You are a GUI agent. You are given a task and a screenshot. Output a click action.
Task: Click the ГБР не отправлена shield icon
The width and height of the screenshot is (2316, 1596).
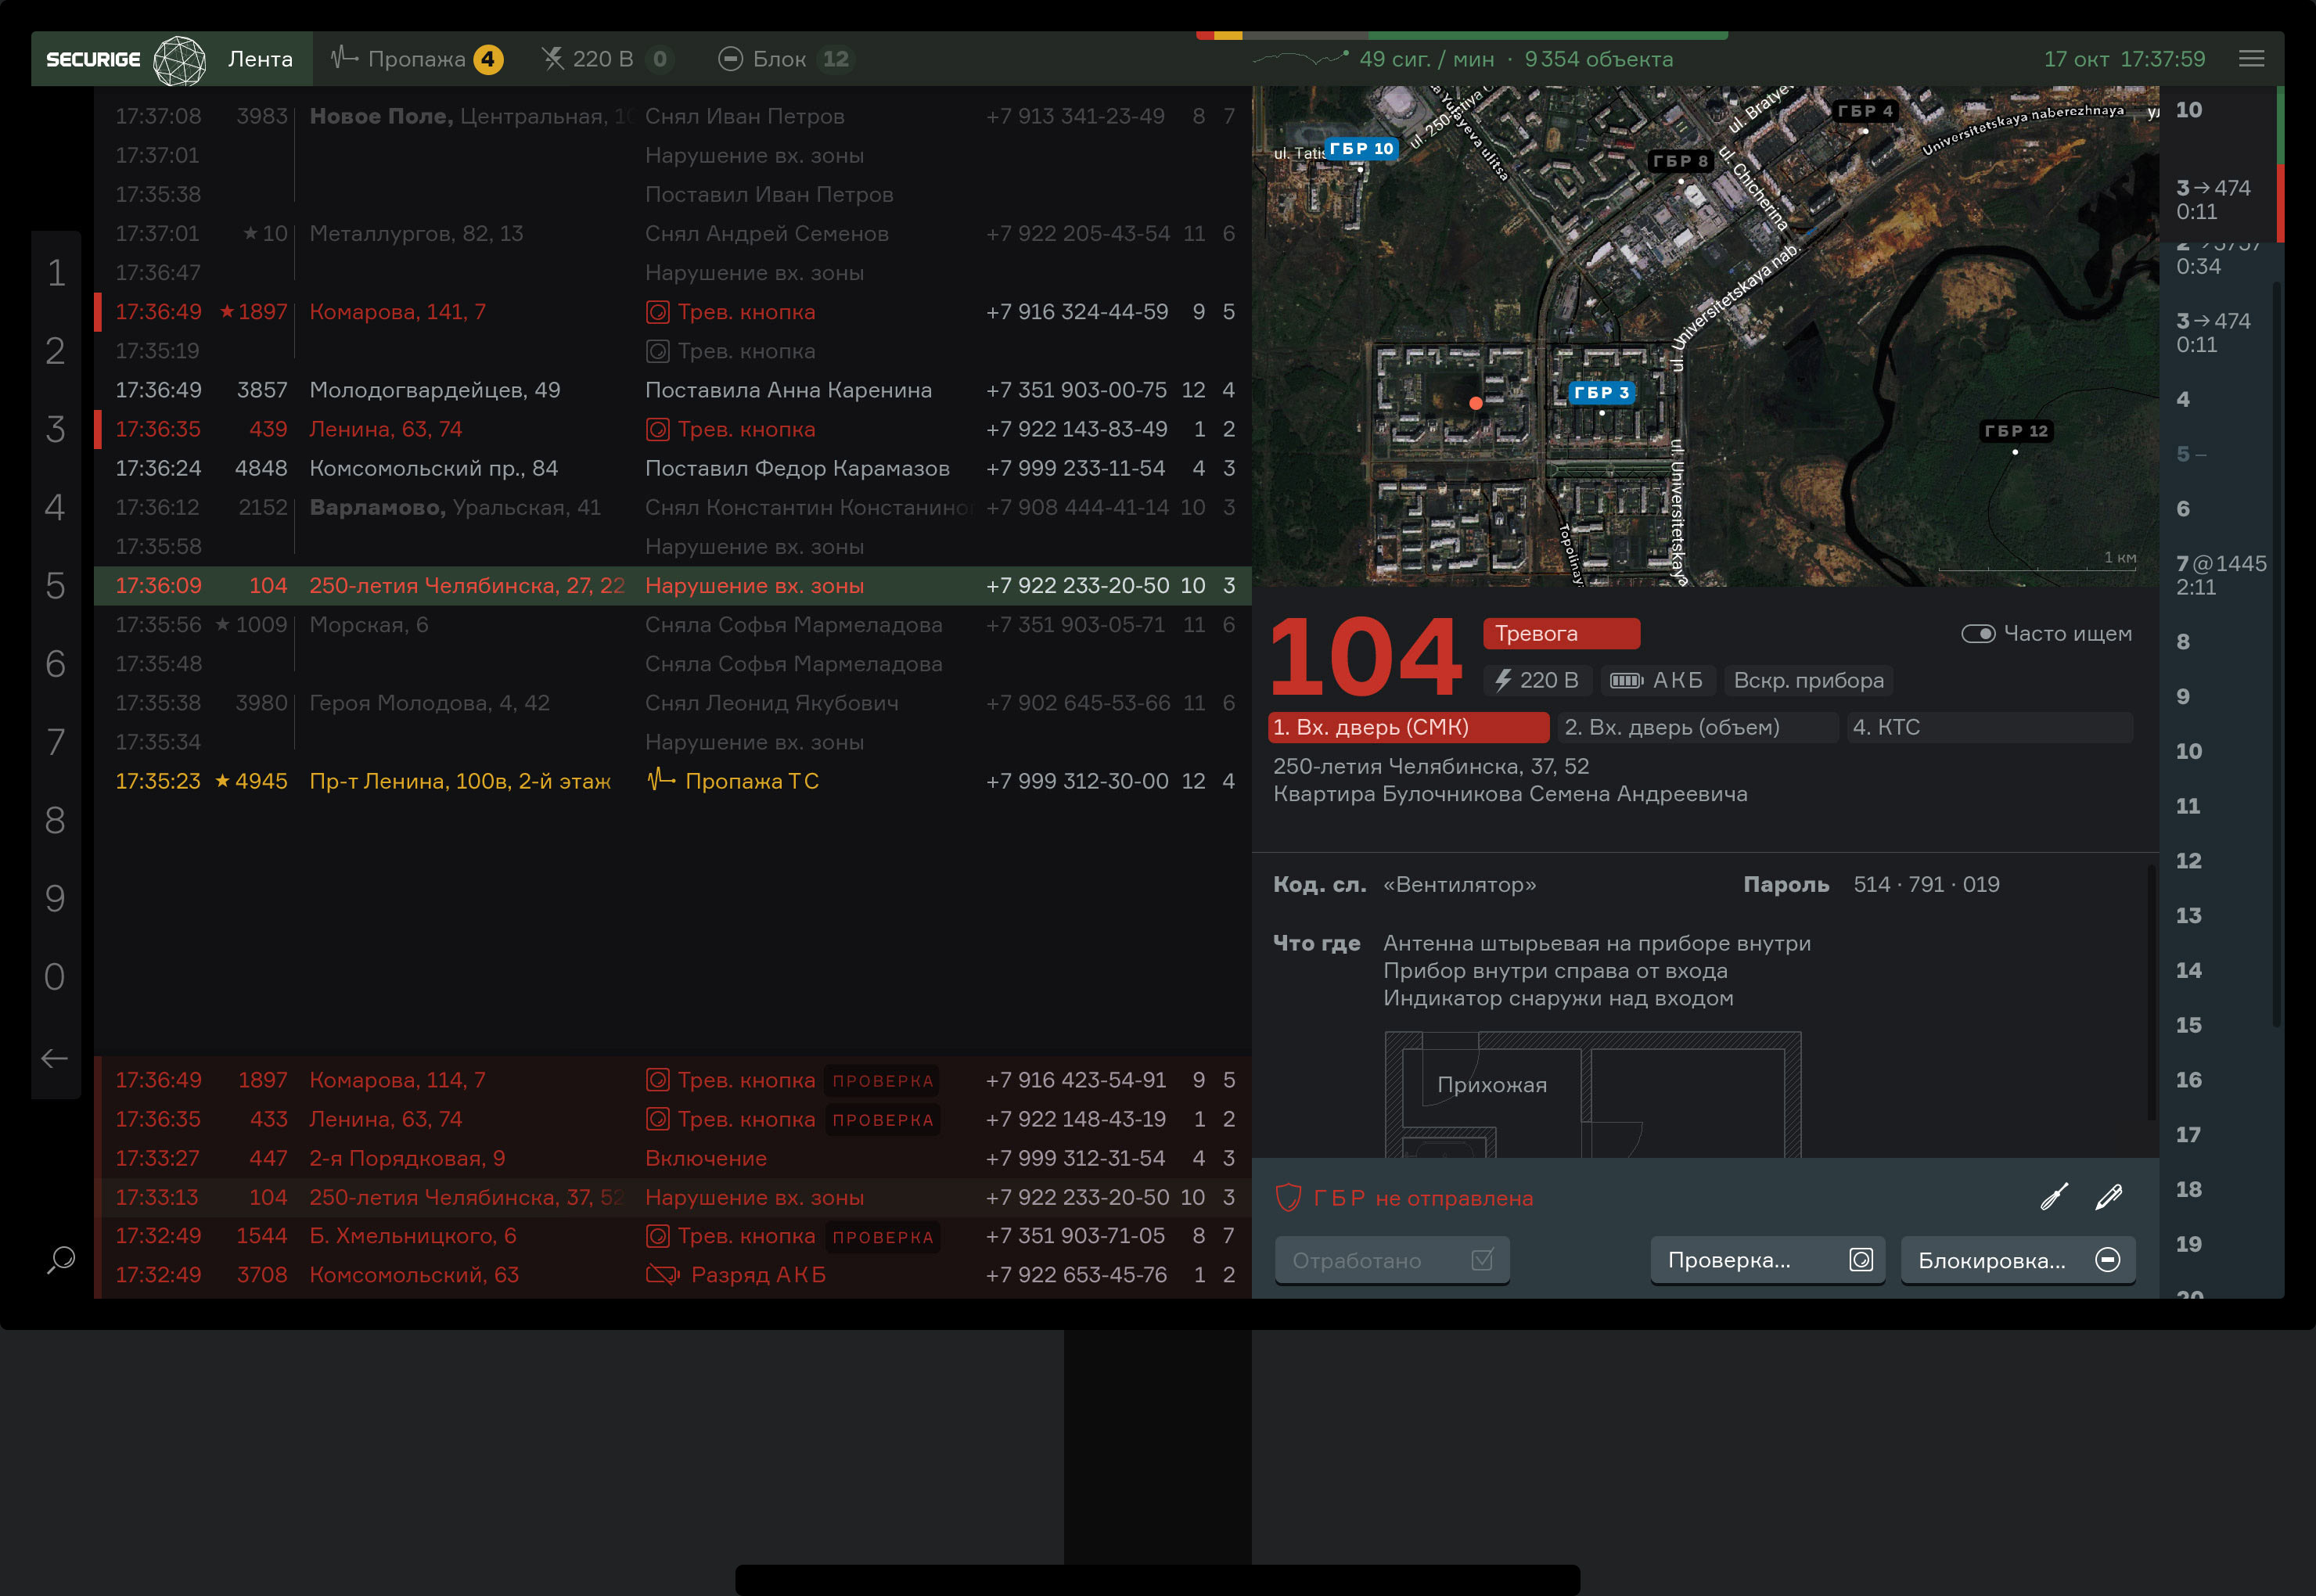coord(1289,1198)
